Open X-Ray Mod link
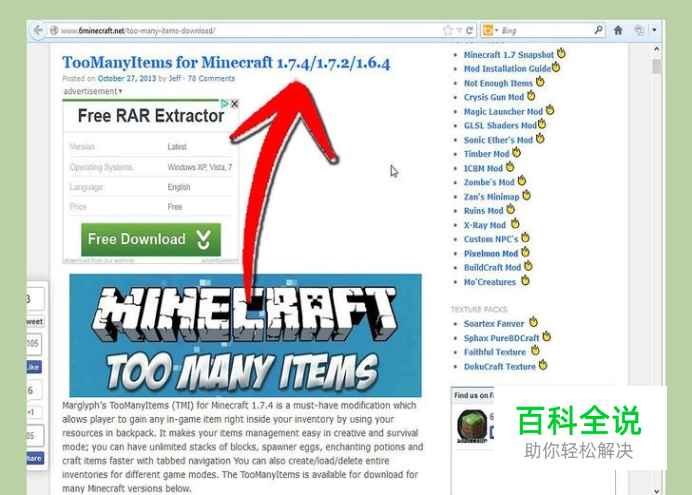 click(x=485, y=225)
